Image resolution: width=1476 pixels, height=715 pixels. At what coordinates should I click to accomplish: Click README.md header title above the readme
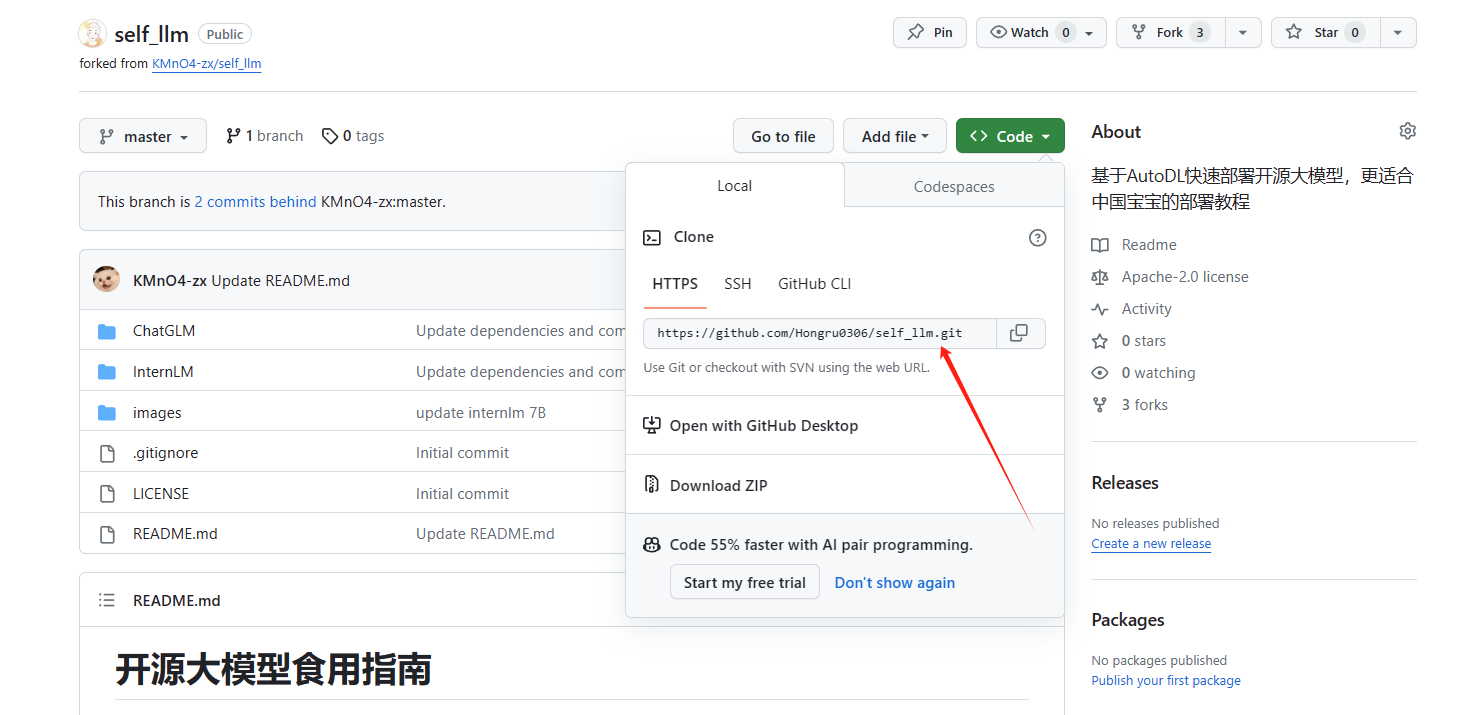[177, 601]
